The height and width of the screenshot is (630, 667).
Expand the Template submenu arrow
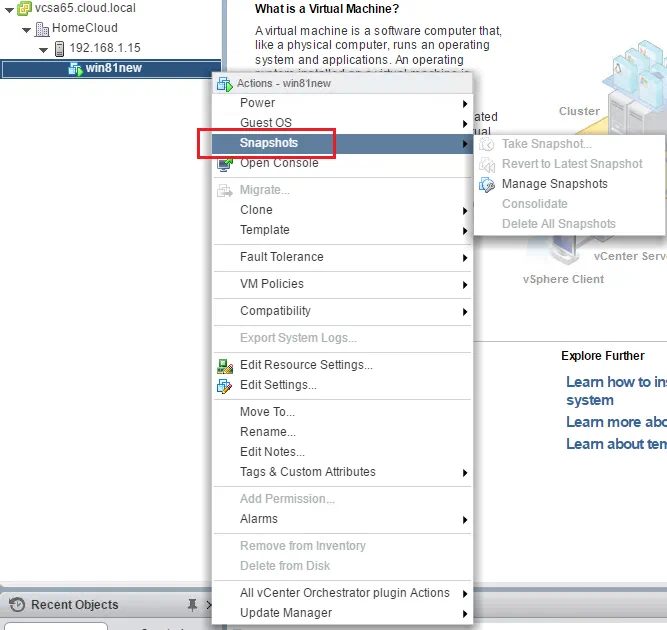(x=465, y=231)
